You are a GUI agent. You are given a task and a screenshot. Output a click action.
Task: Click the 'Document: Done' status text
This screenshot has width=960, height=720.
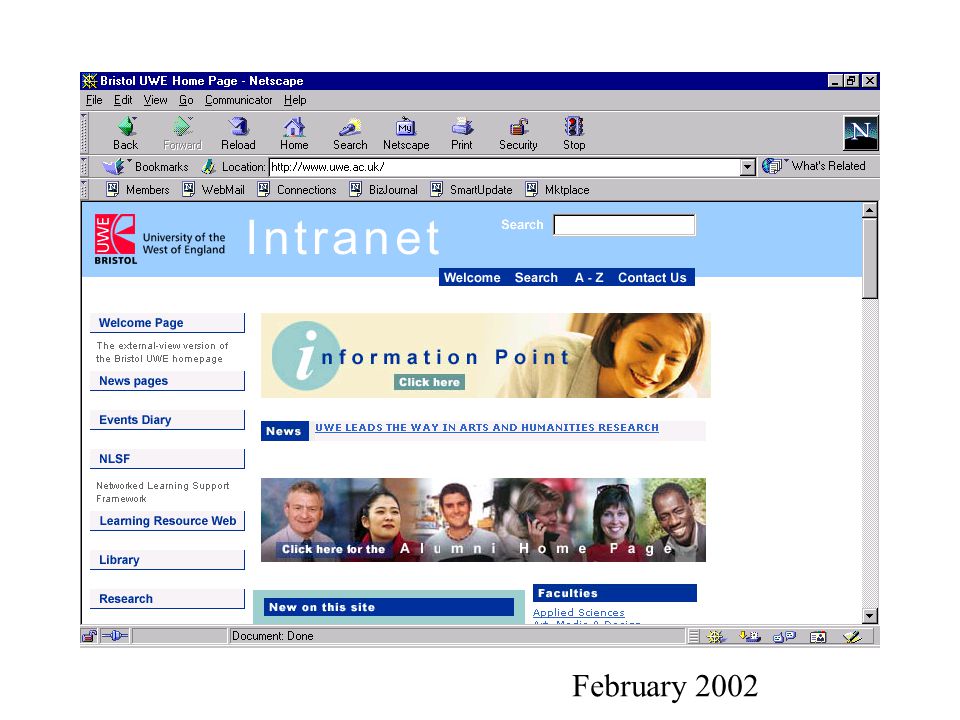click(x=272, y=636)
